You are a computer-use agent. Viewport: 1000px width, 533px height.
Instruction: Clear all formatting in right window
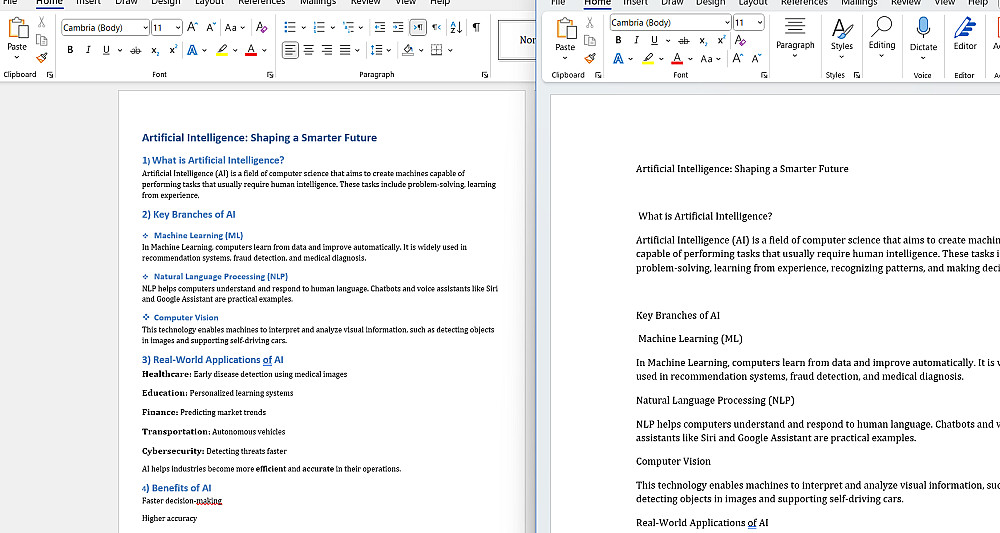(740, 40)
